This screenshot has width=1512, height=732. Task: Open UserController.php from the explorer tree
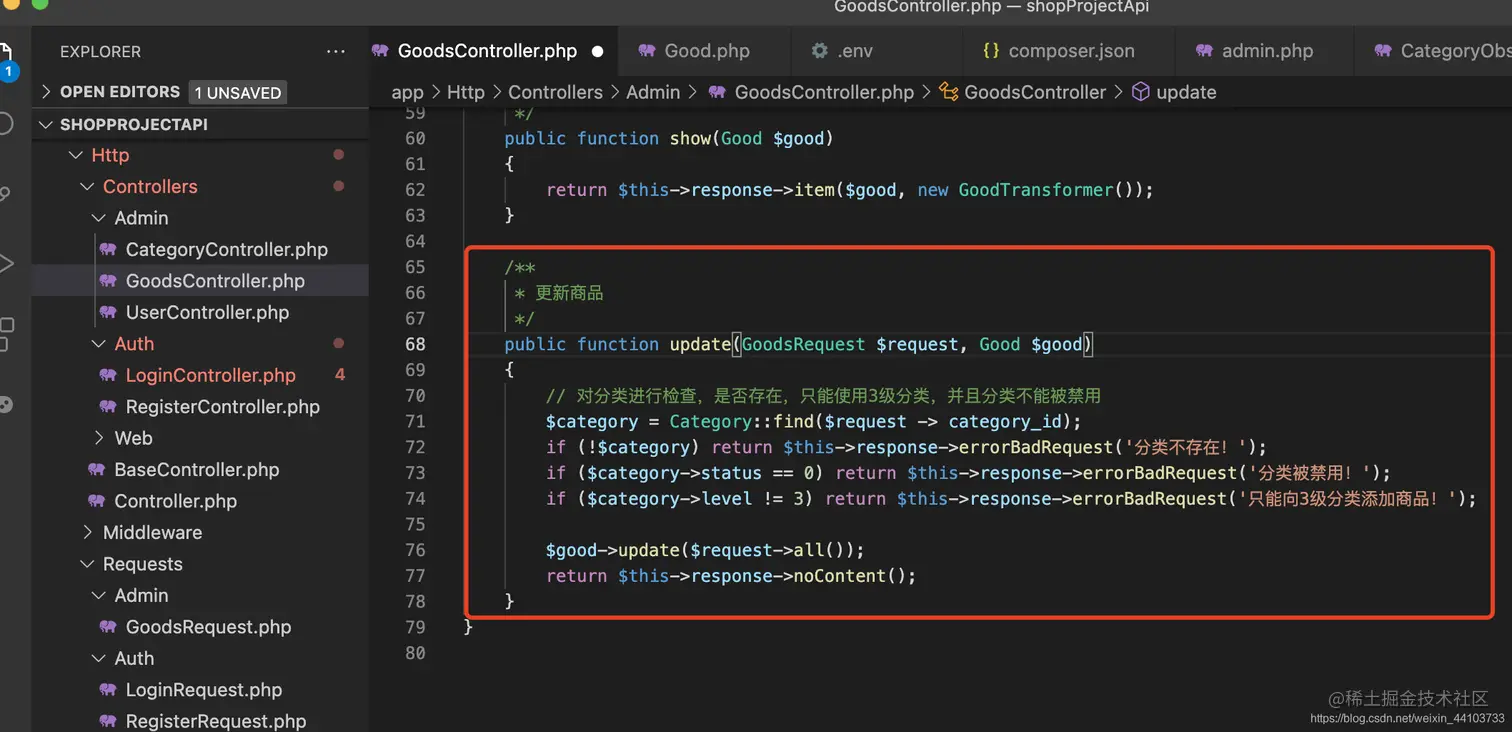pyautogui.click(x=207, y=312)
